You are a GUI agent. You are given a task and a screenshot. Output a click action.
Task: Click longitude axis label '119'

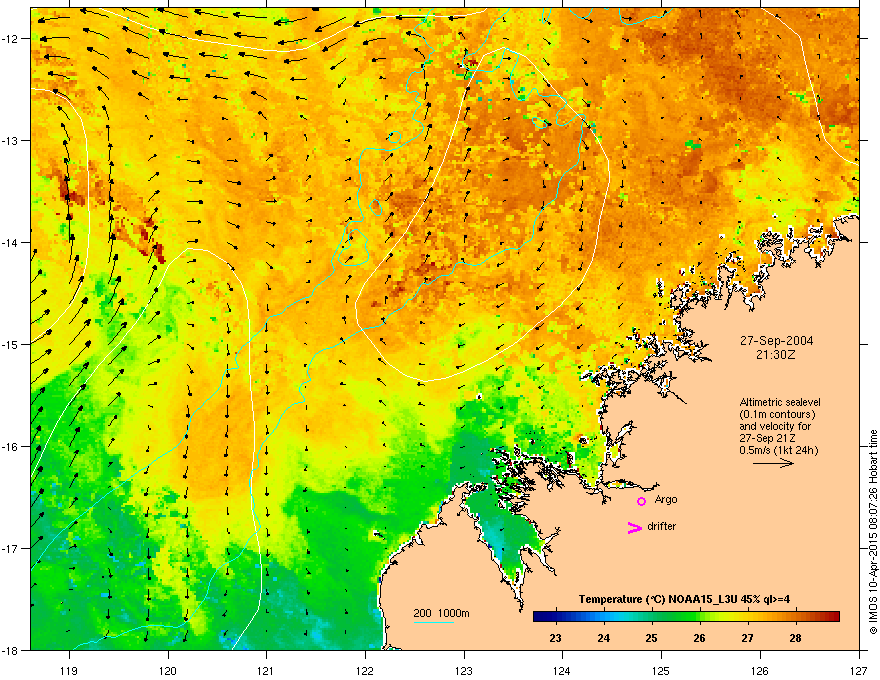69,670
